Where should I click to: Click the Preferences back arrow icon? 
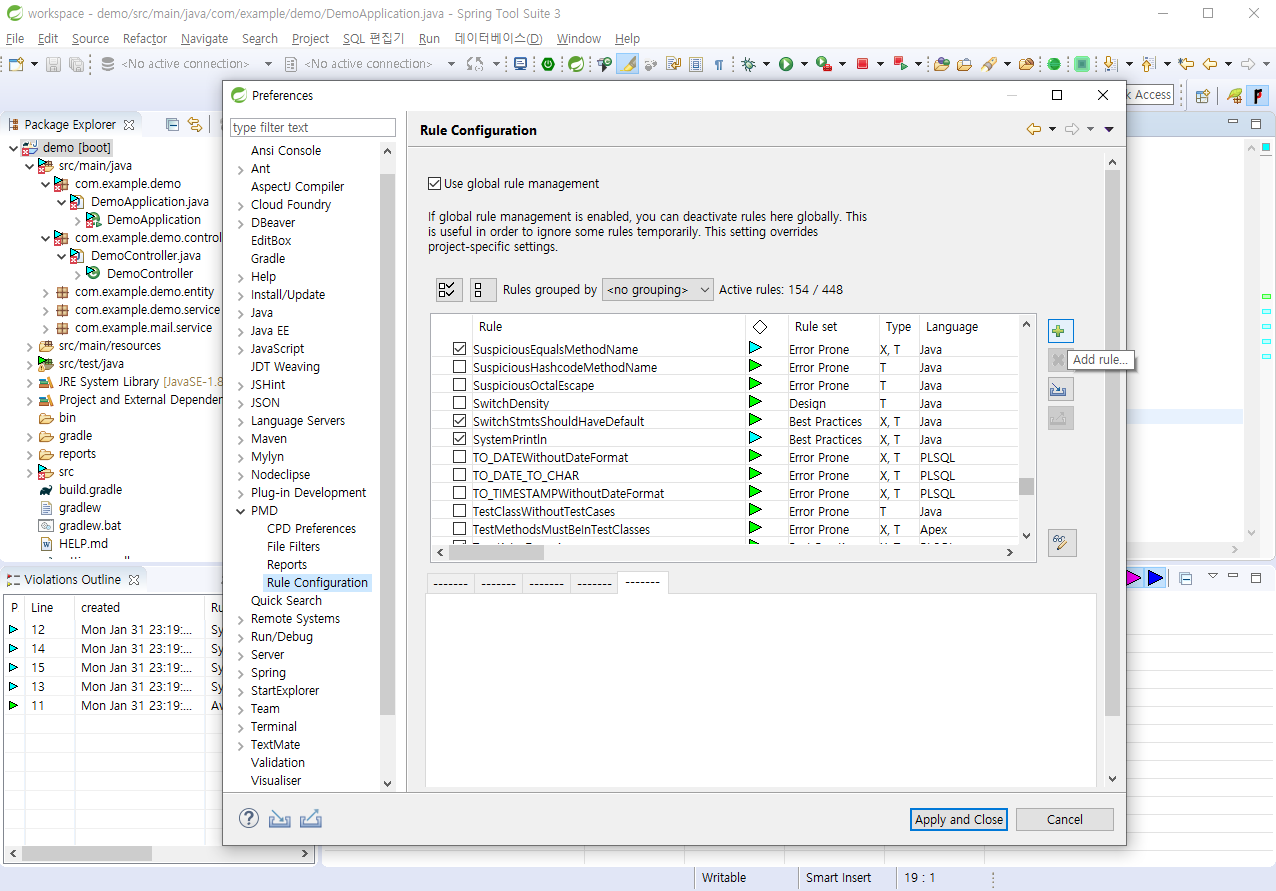1034,129
